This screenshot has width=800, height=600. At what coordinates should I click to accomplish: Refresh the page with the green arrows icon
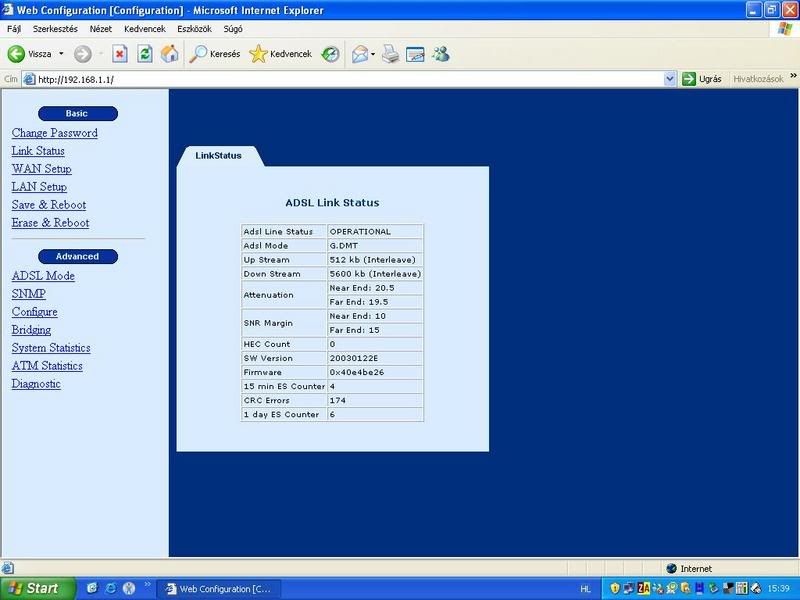[145, 54]
